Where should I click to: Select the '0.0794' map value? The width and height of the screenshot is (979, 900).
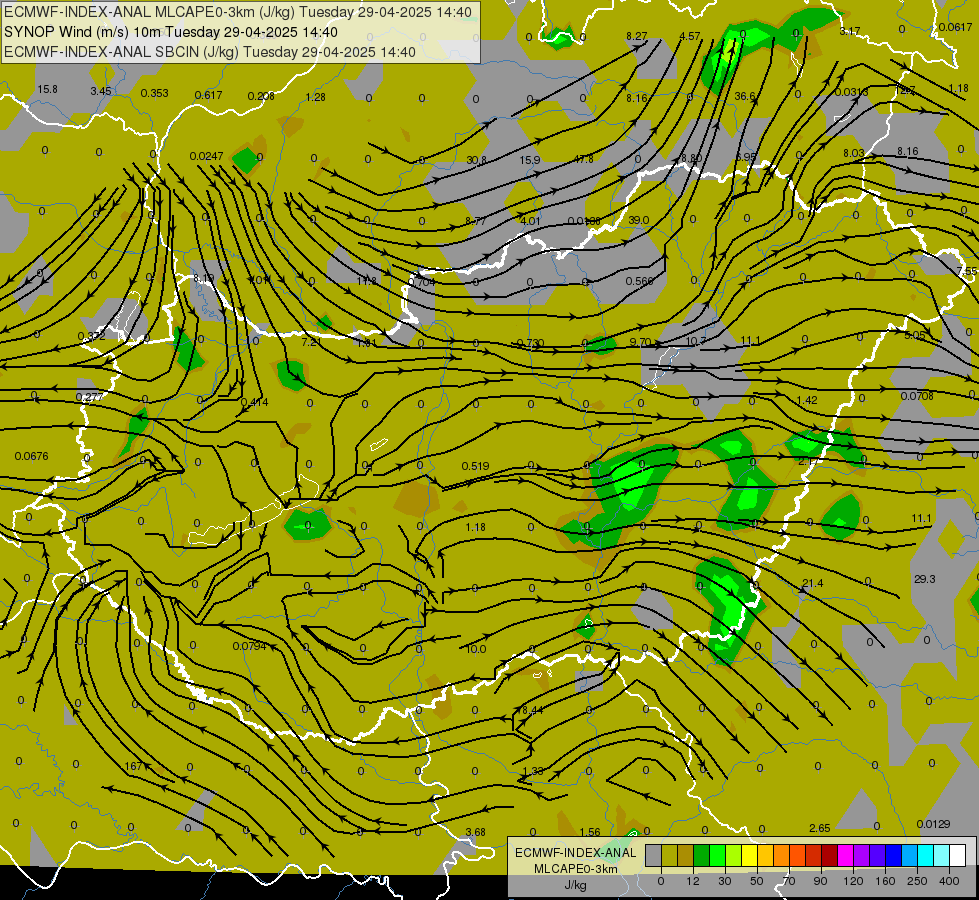(x=249, y=646)
